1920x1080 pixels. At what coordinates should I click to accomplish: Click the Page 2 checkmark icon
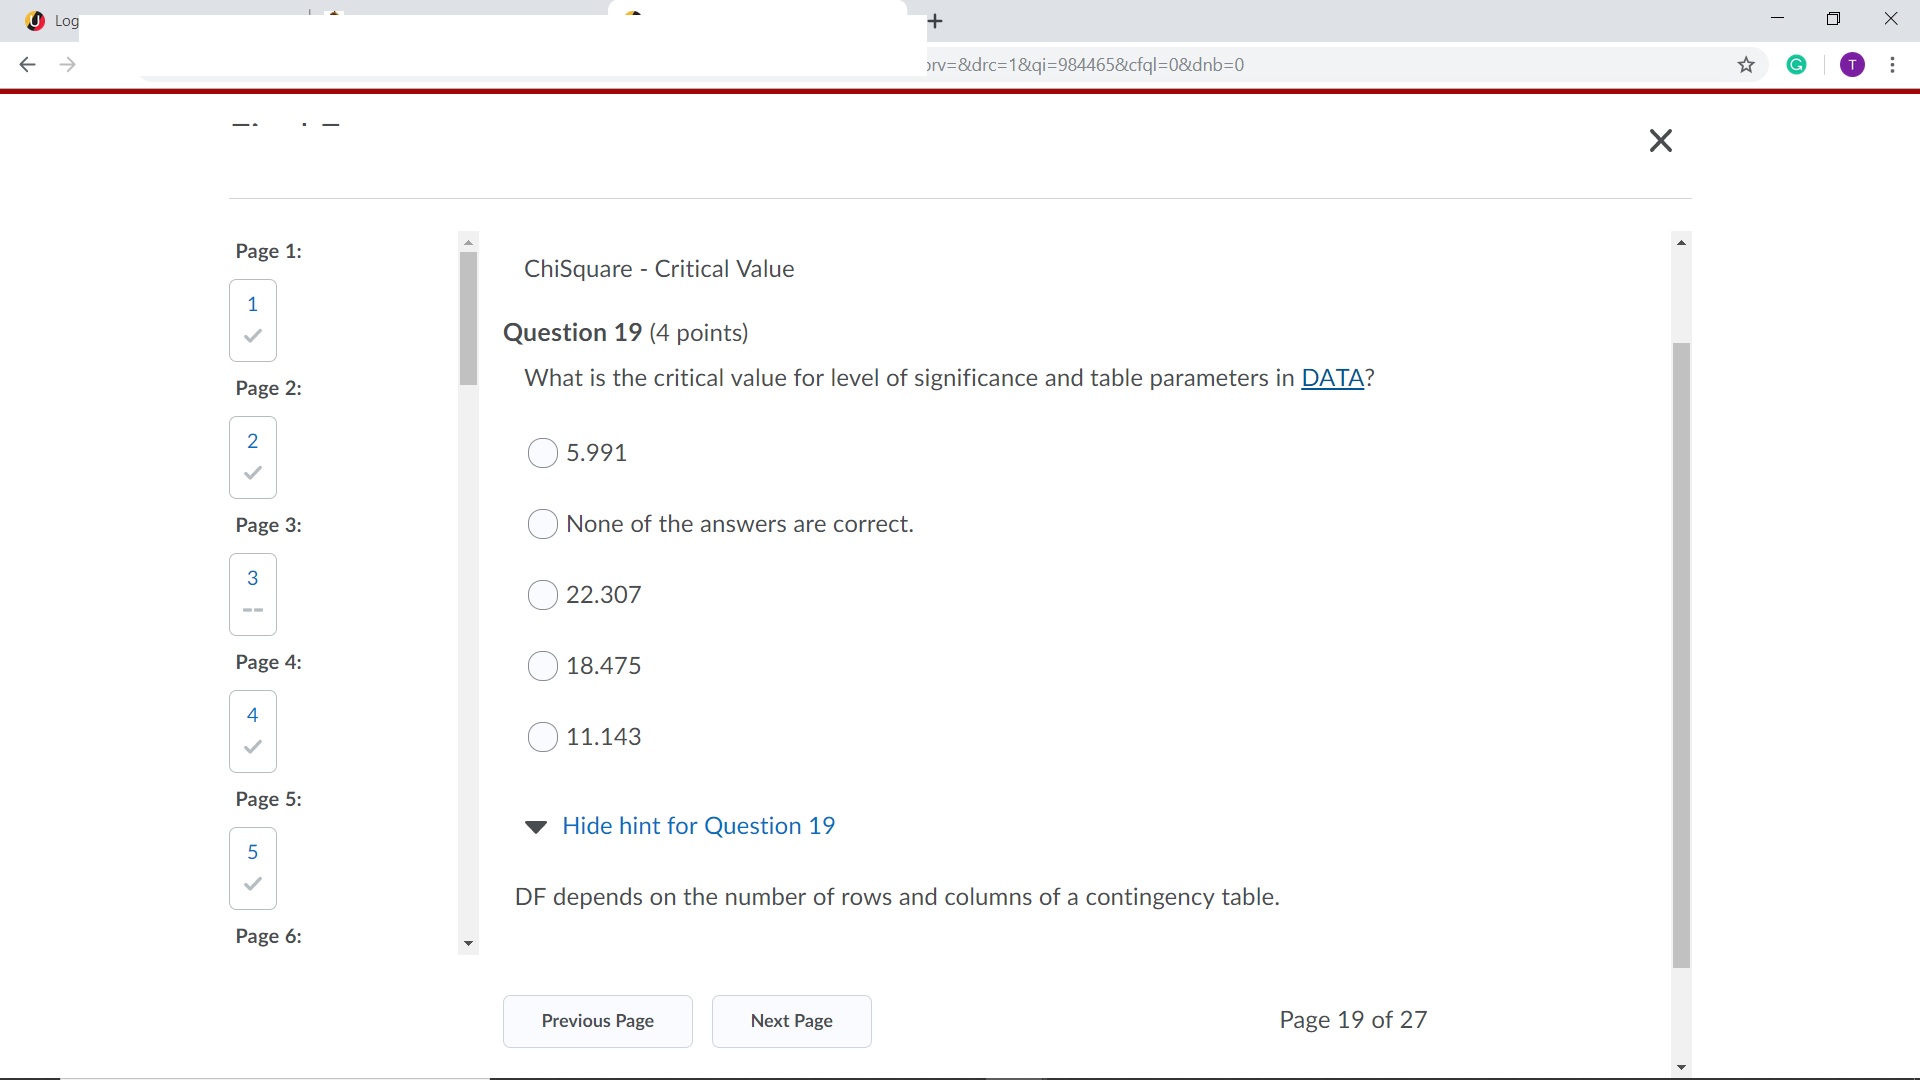[x=252, y=472]
